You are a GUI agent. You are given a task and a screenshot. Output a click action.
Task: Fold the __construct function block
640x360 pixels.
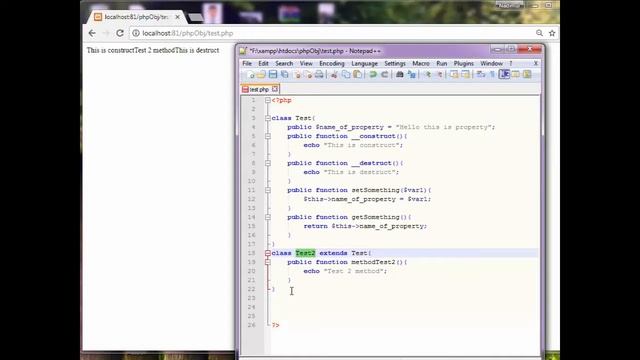(268, 136)
